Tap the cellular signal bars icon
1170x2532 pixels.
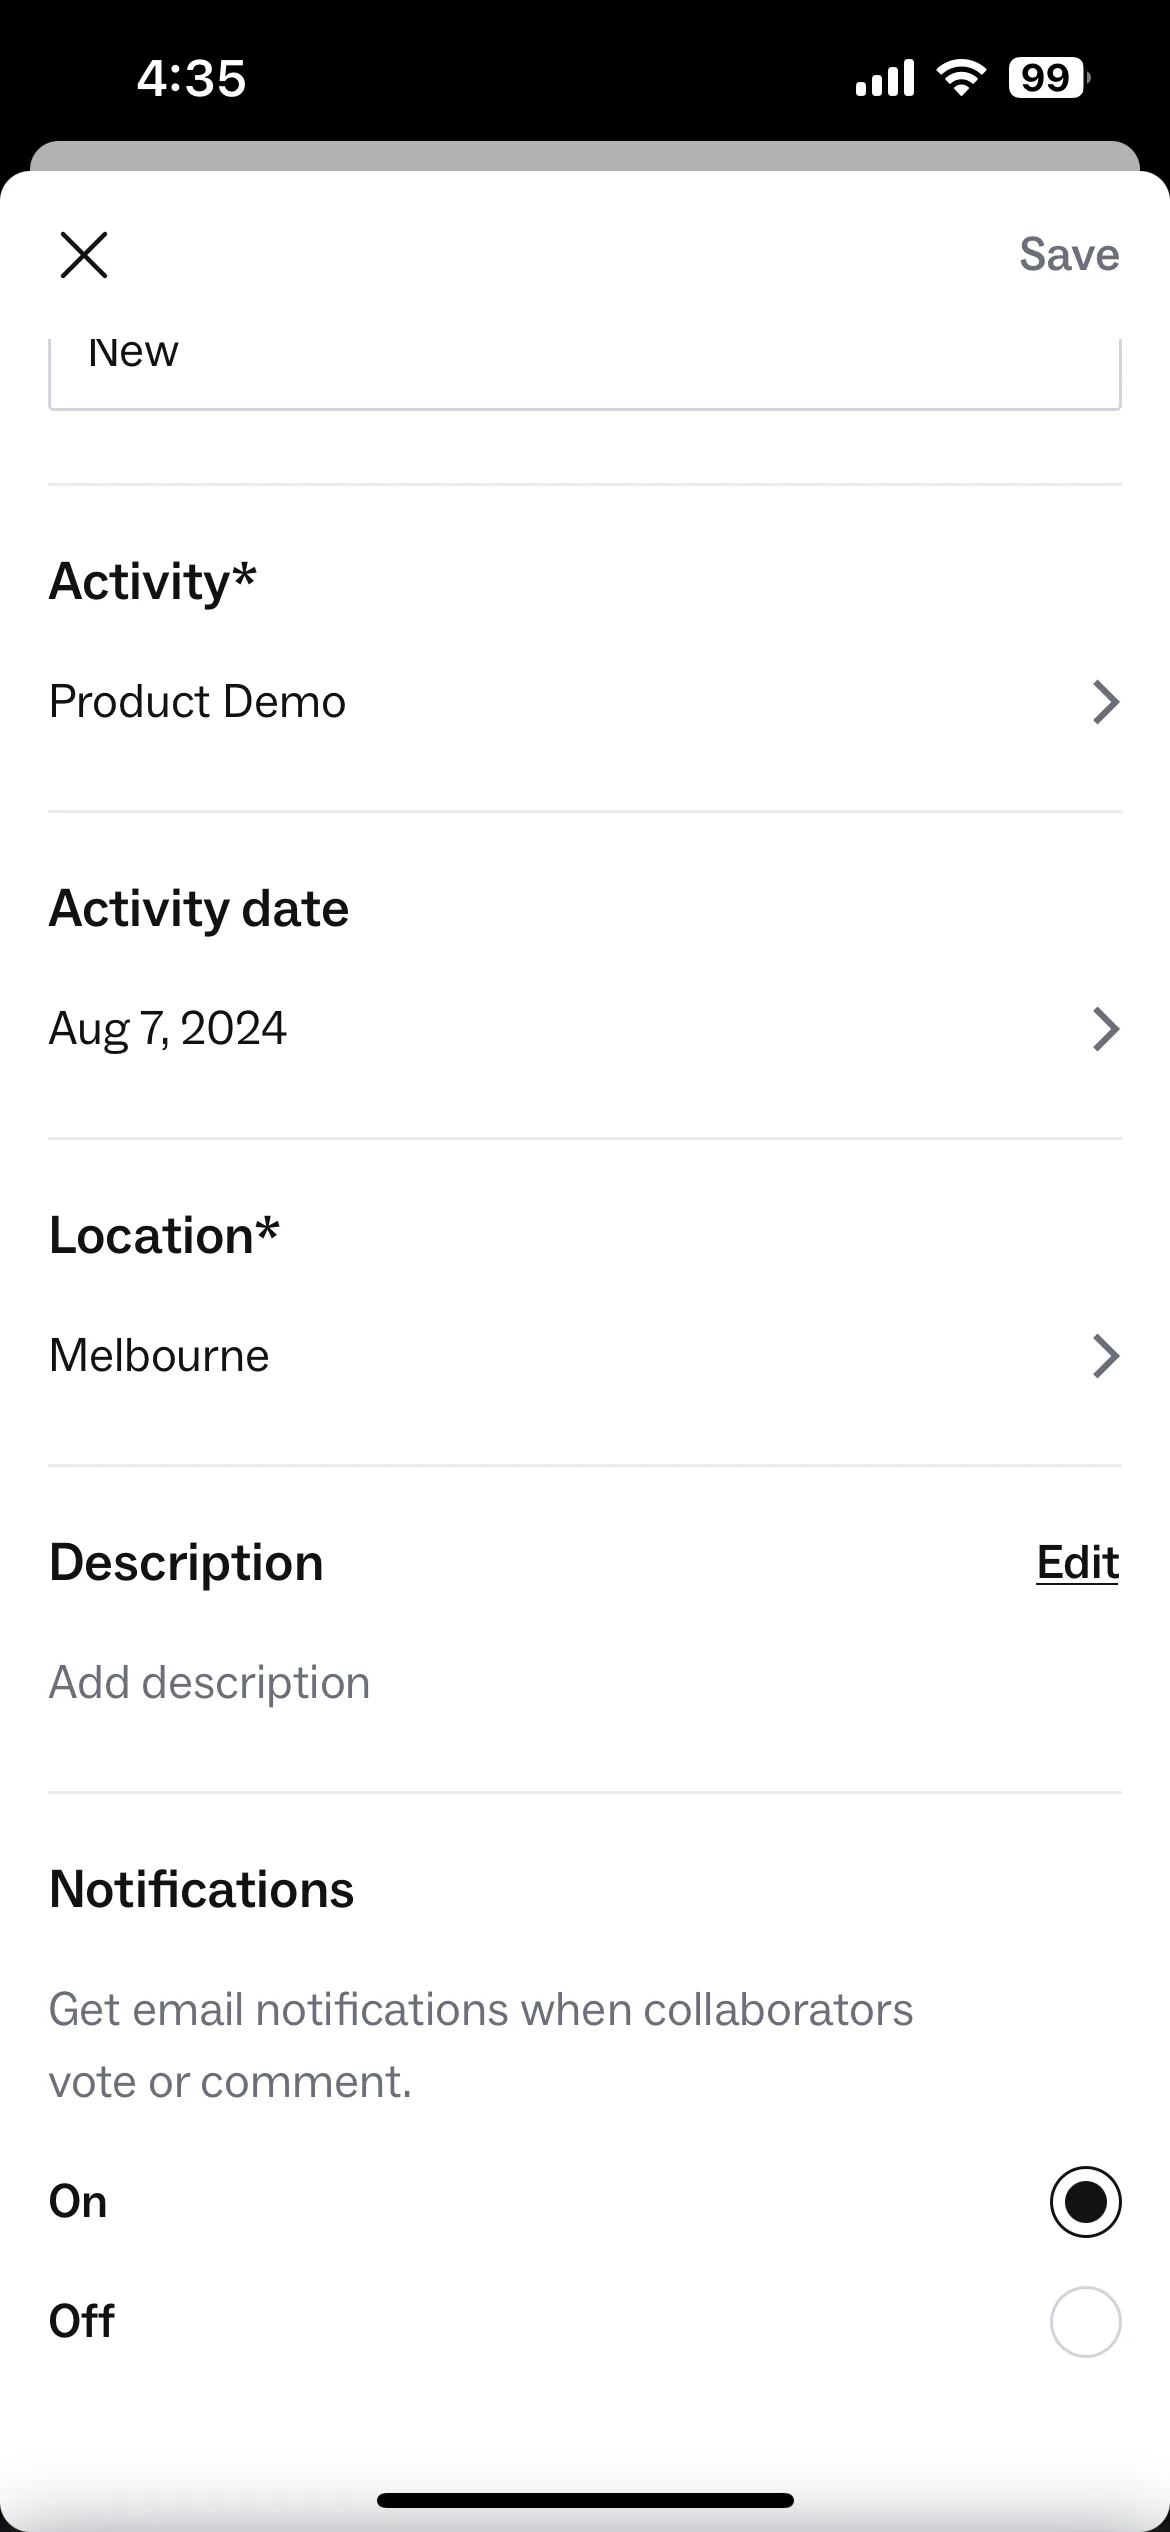tap(885, 78)
